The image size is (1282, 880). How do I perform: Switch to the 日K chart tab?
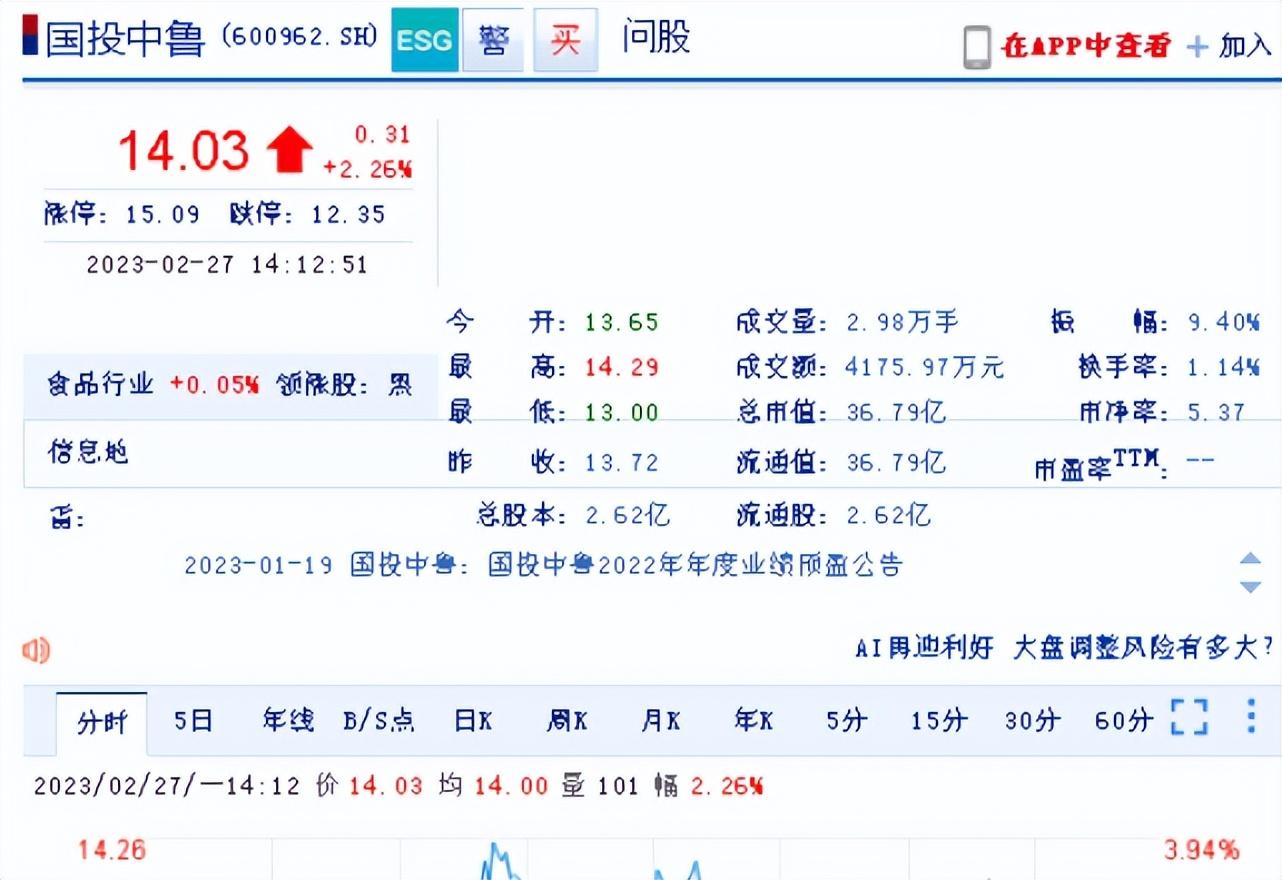pos(473,720)
